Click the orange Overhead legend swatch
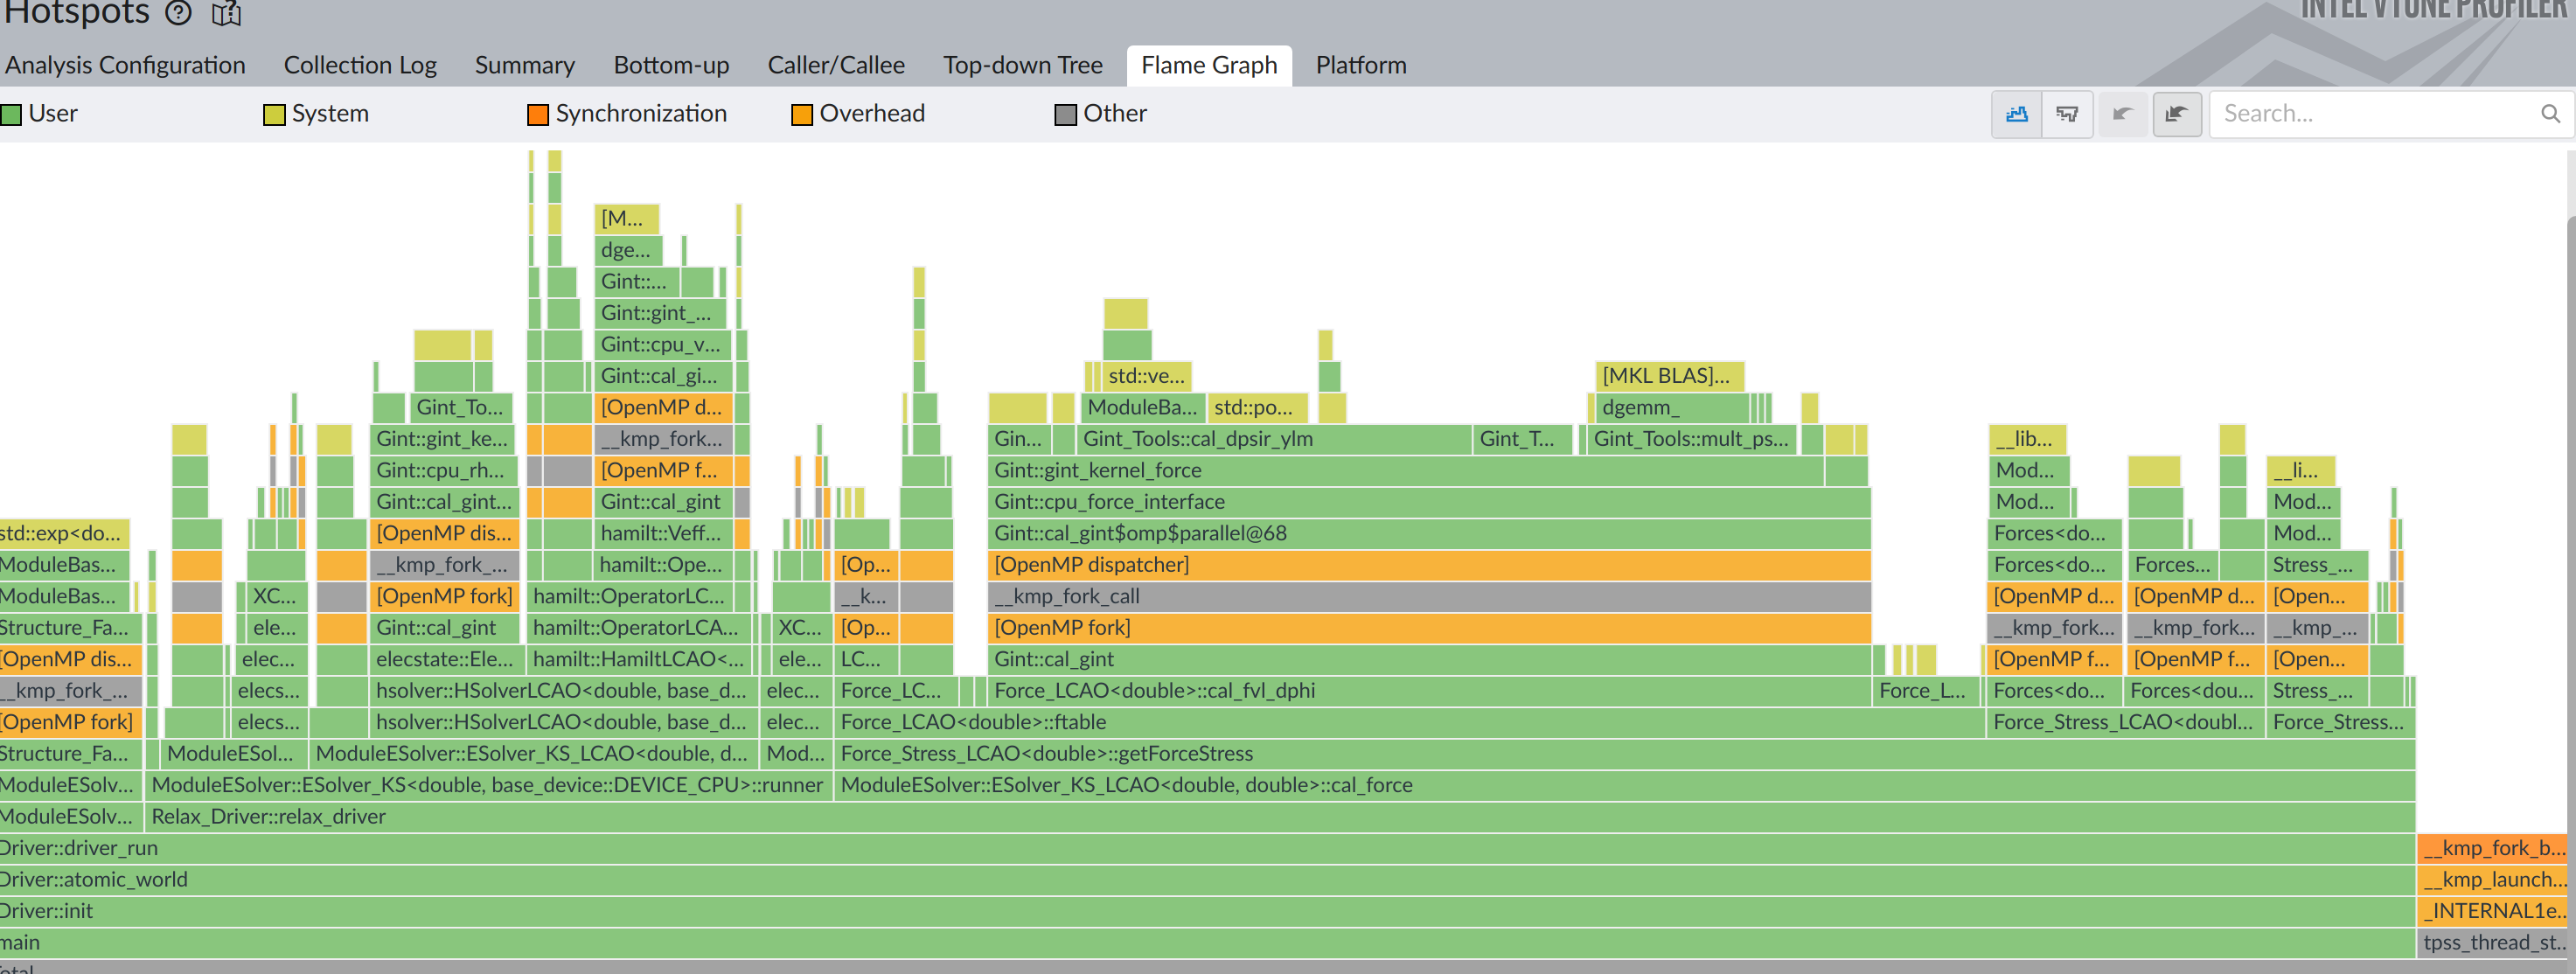 point(801,115)
